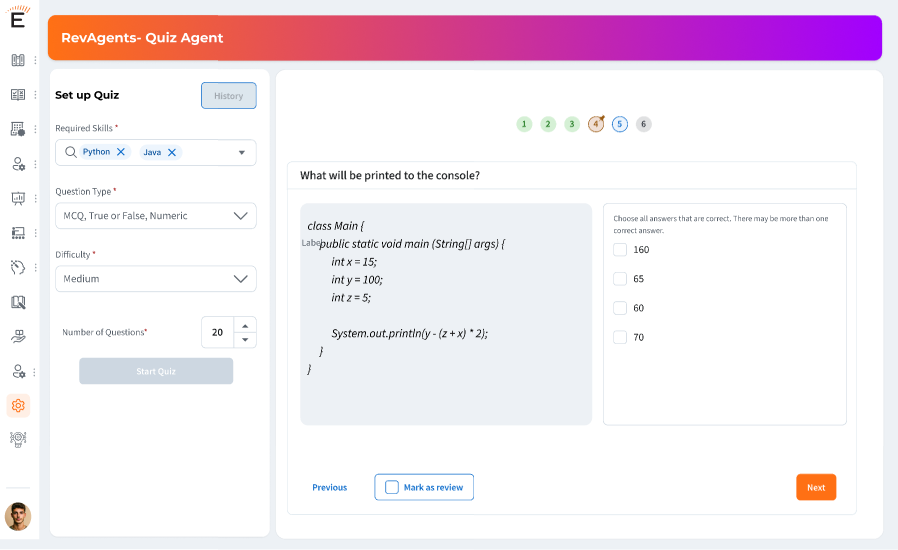The height and width of the screenshot is (550, 898).
Task: Open quiz History
Action: 228,96
